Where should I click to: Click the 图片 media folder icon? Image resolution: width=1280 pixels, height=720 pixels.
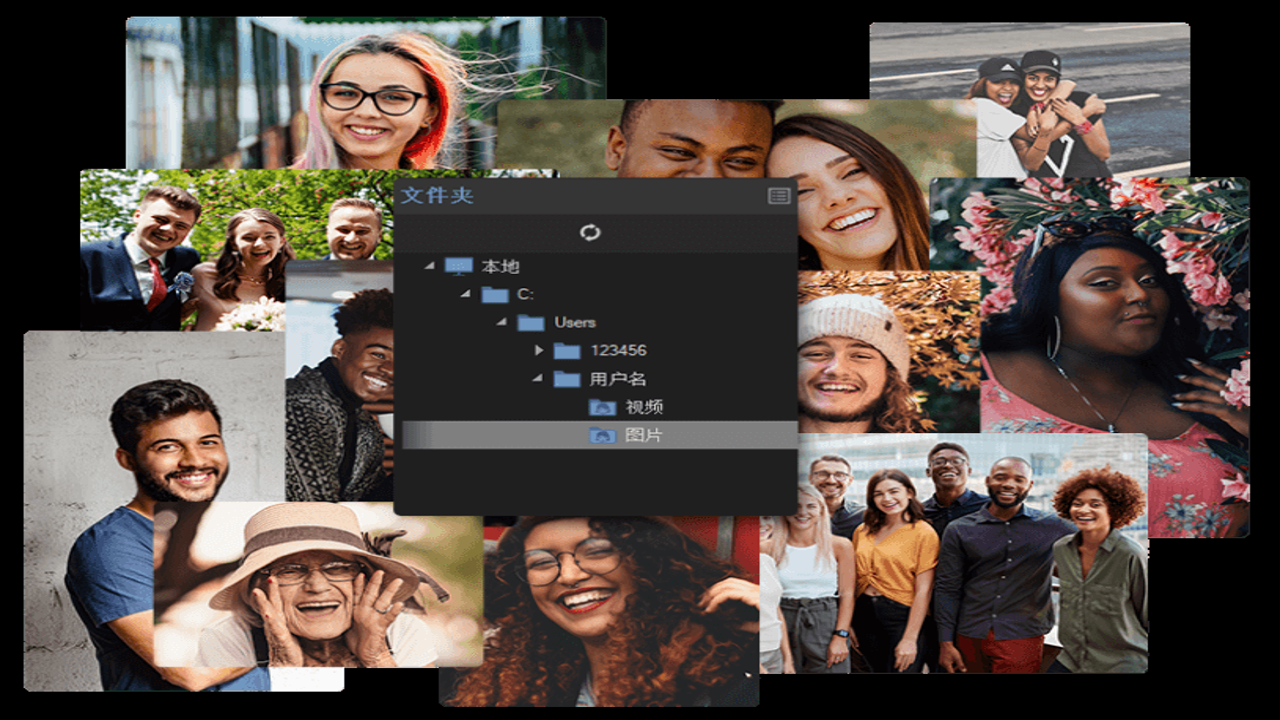(x=602, y=435)
